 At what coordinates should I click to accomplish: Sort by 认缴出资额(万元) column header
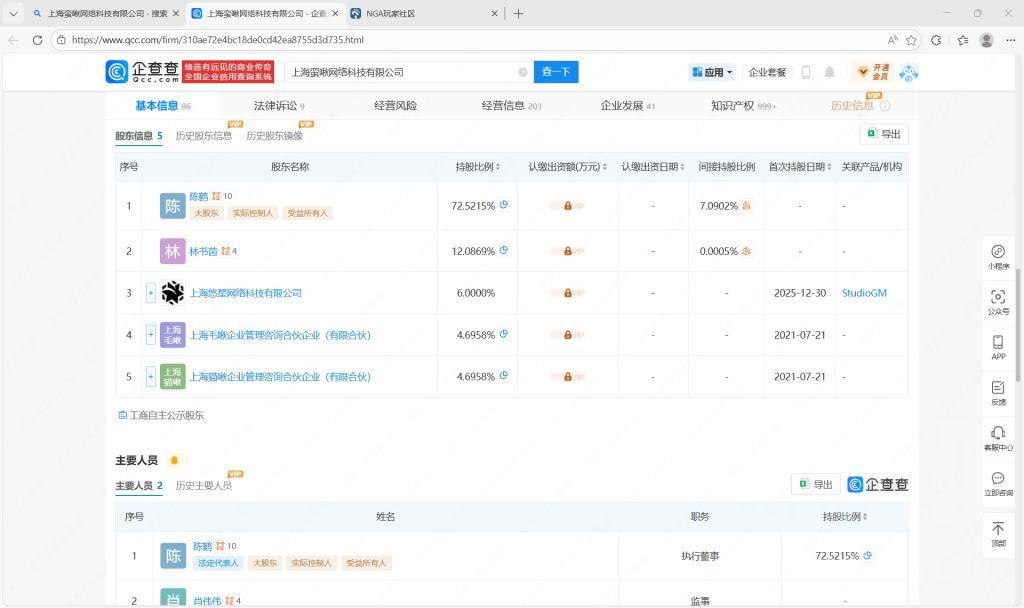567,167
